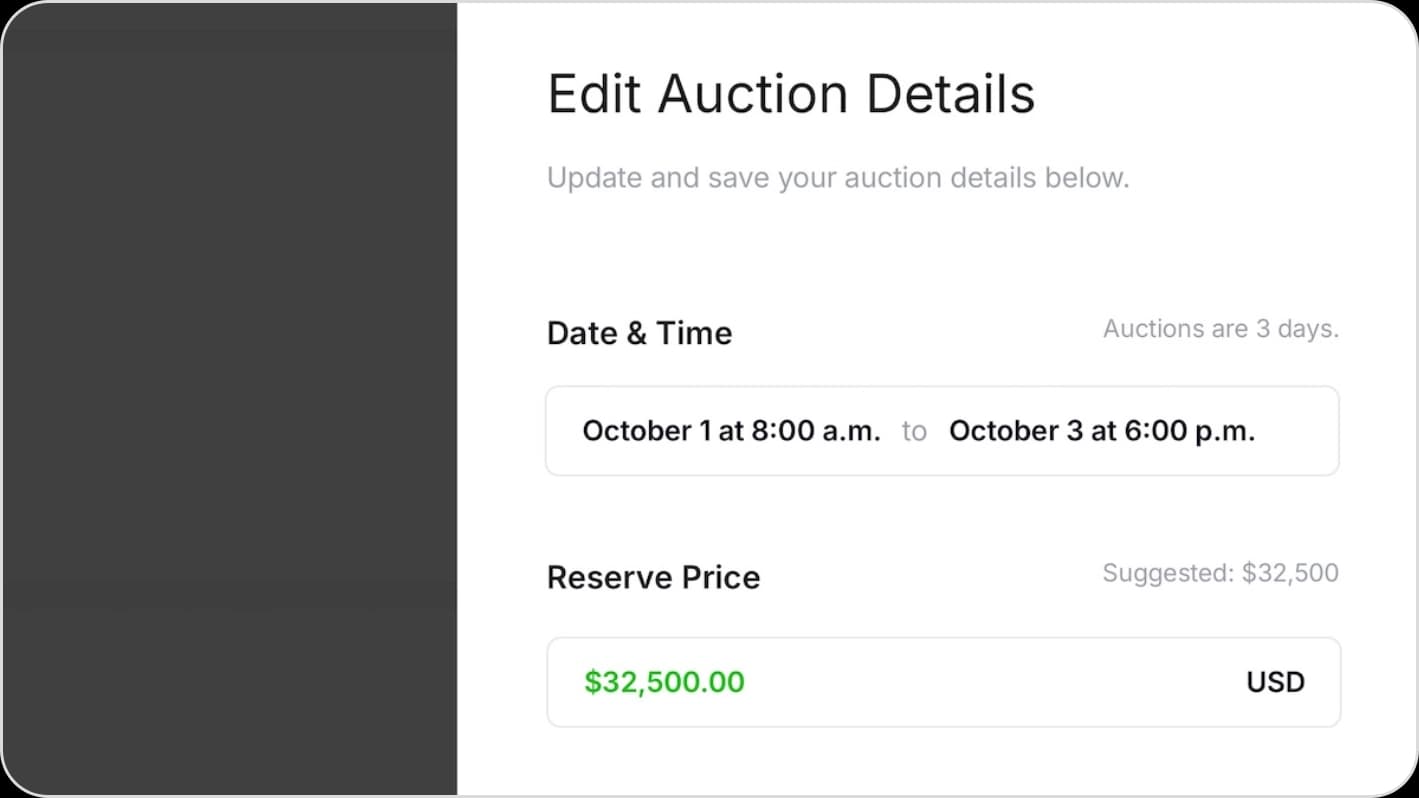Click the Date & Time section label
The height and width of the screenshot is (798, 1419).
point(639,333)
